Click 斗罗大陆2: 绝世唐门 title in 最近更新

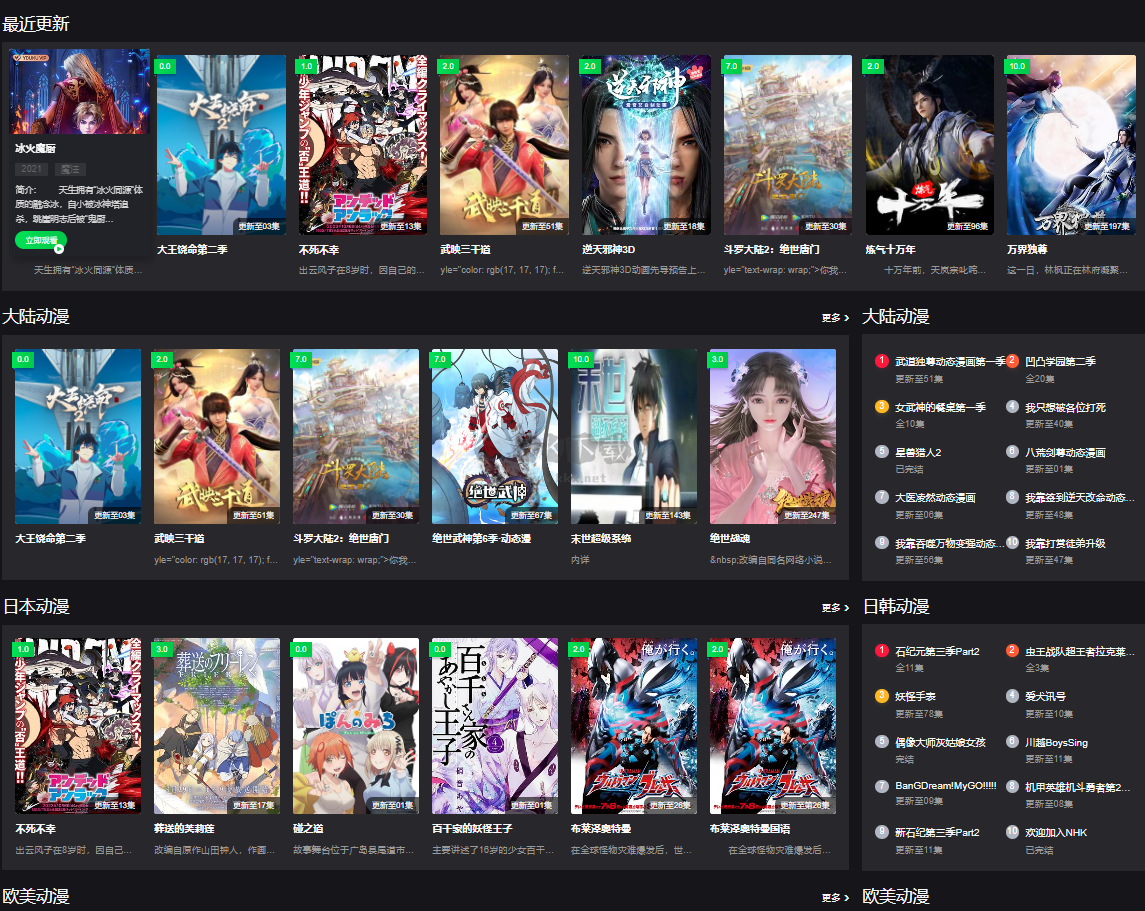click(x=771, y=250)
